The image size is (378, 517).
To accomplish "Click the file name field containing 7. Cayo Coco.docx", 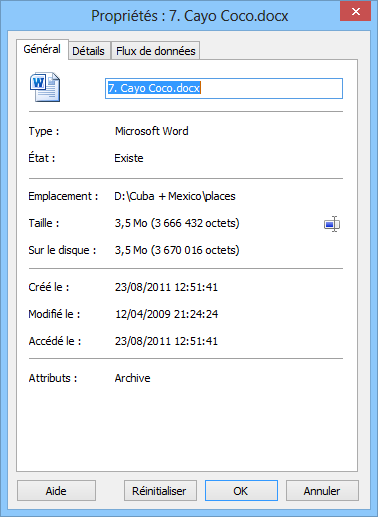I will tap(224, 88).
